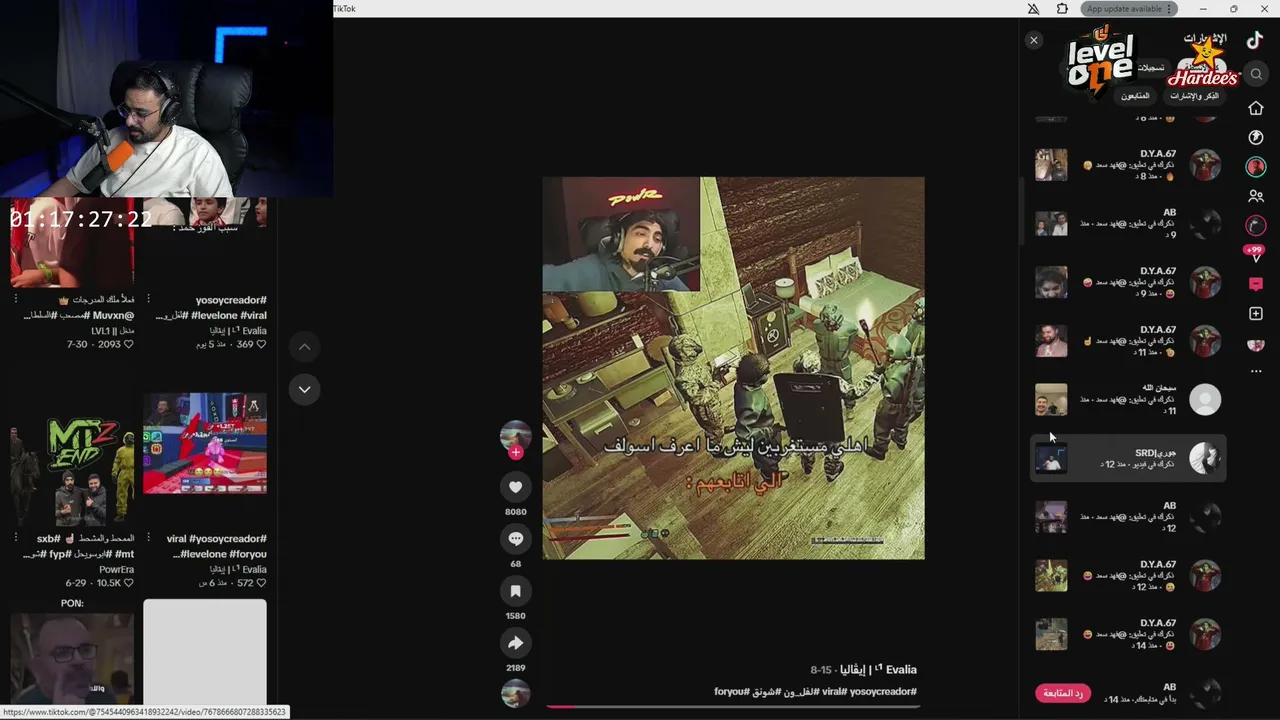Go to the next video with down arrow
Screen dimensions: 1280x720
[x=305, y=389]
